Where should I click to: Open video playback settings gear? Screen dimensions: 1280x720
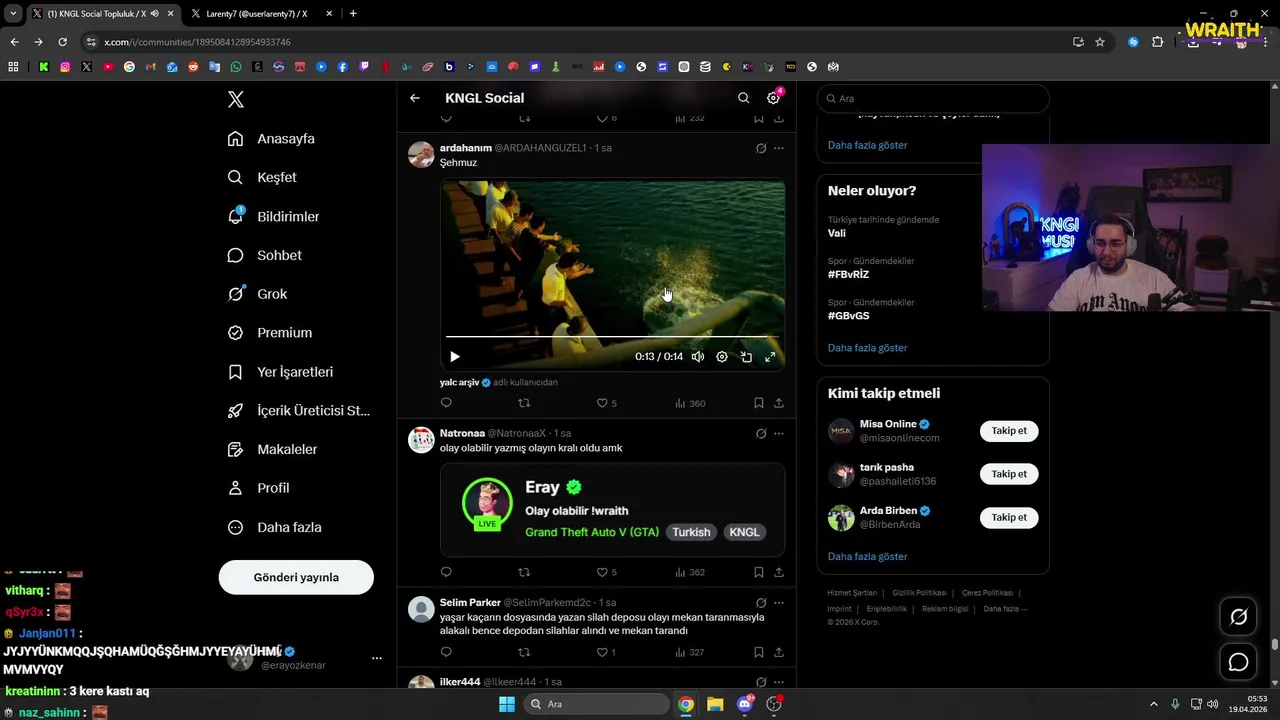[x=722, y=357]
